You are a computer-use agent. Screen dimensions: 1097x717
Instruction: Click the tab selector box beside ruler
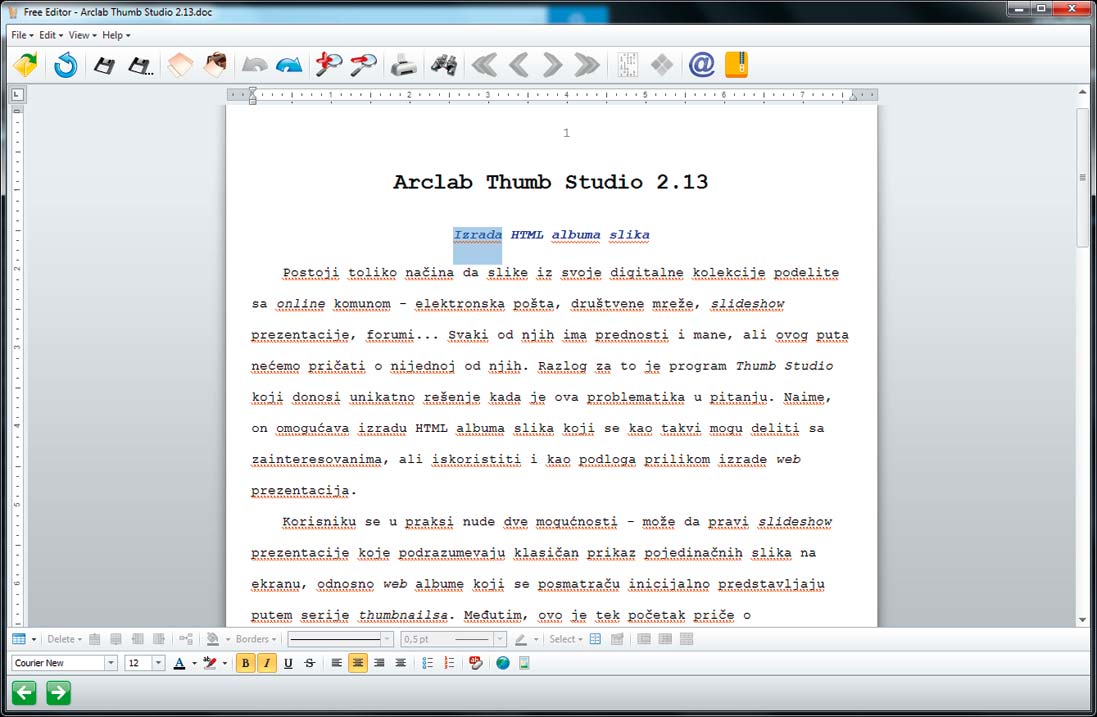(17, 94)
